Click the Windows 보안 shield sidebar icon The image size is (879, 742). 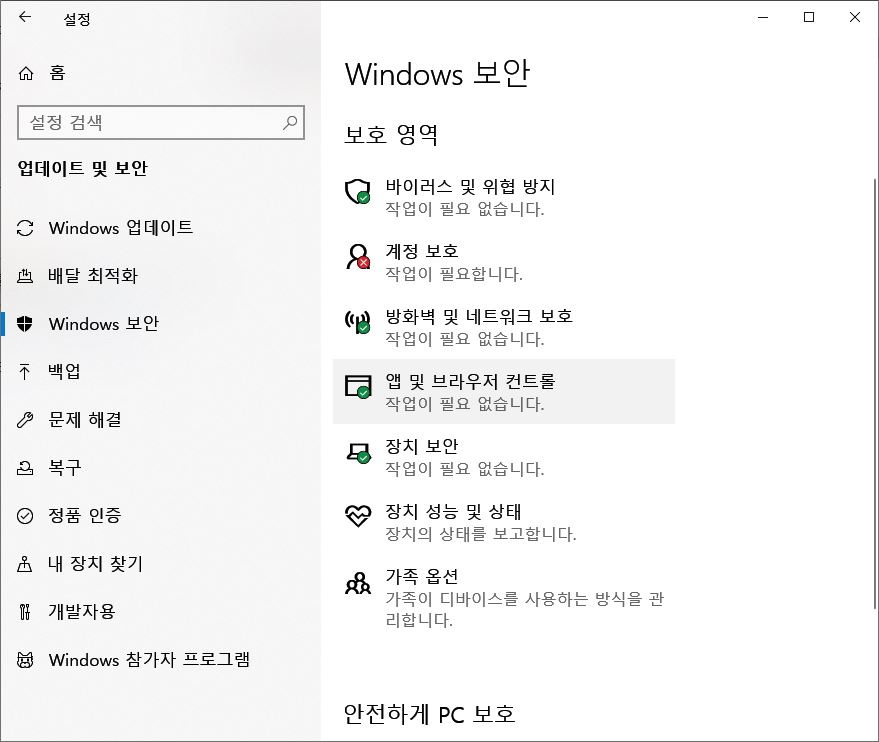coord(25,324)
